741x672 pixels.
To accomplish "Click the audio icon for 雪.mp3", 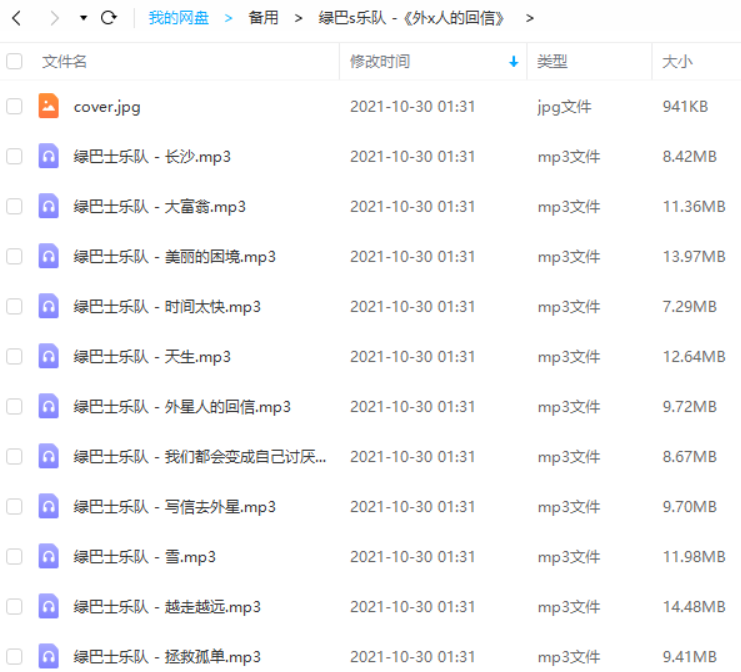I will coord(48,556).
